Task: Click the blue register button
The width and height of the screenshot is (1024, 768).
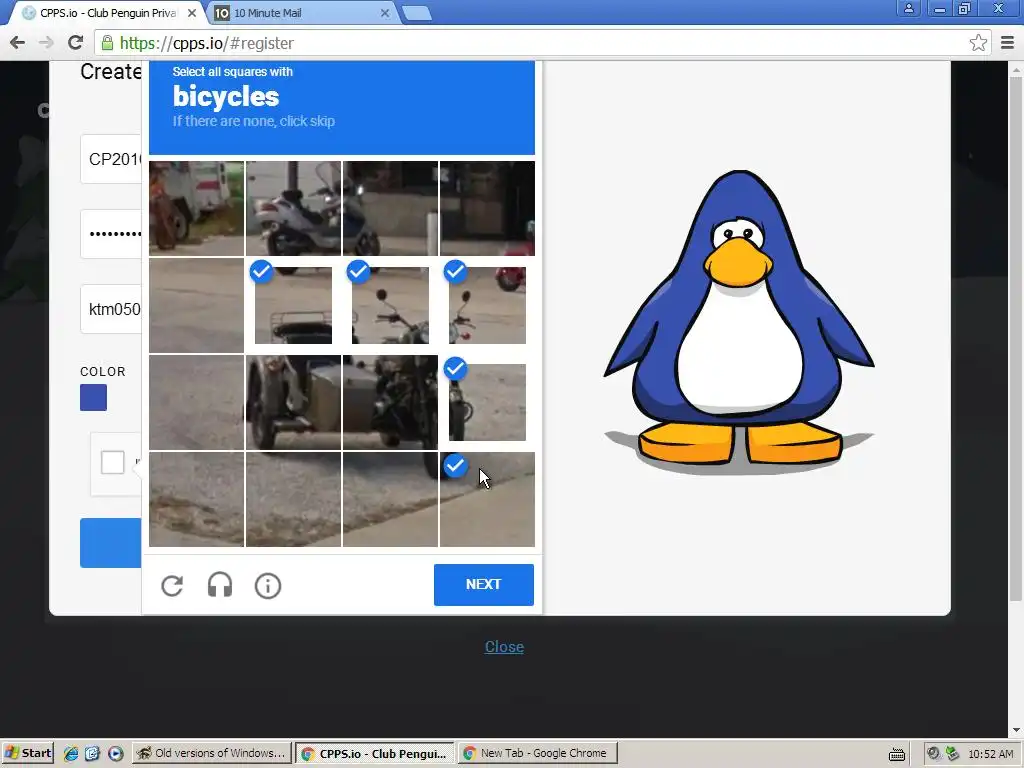Action: tap(110, 543)
